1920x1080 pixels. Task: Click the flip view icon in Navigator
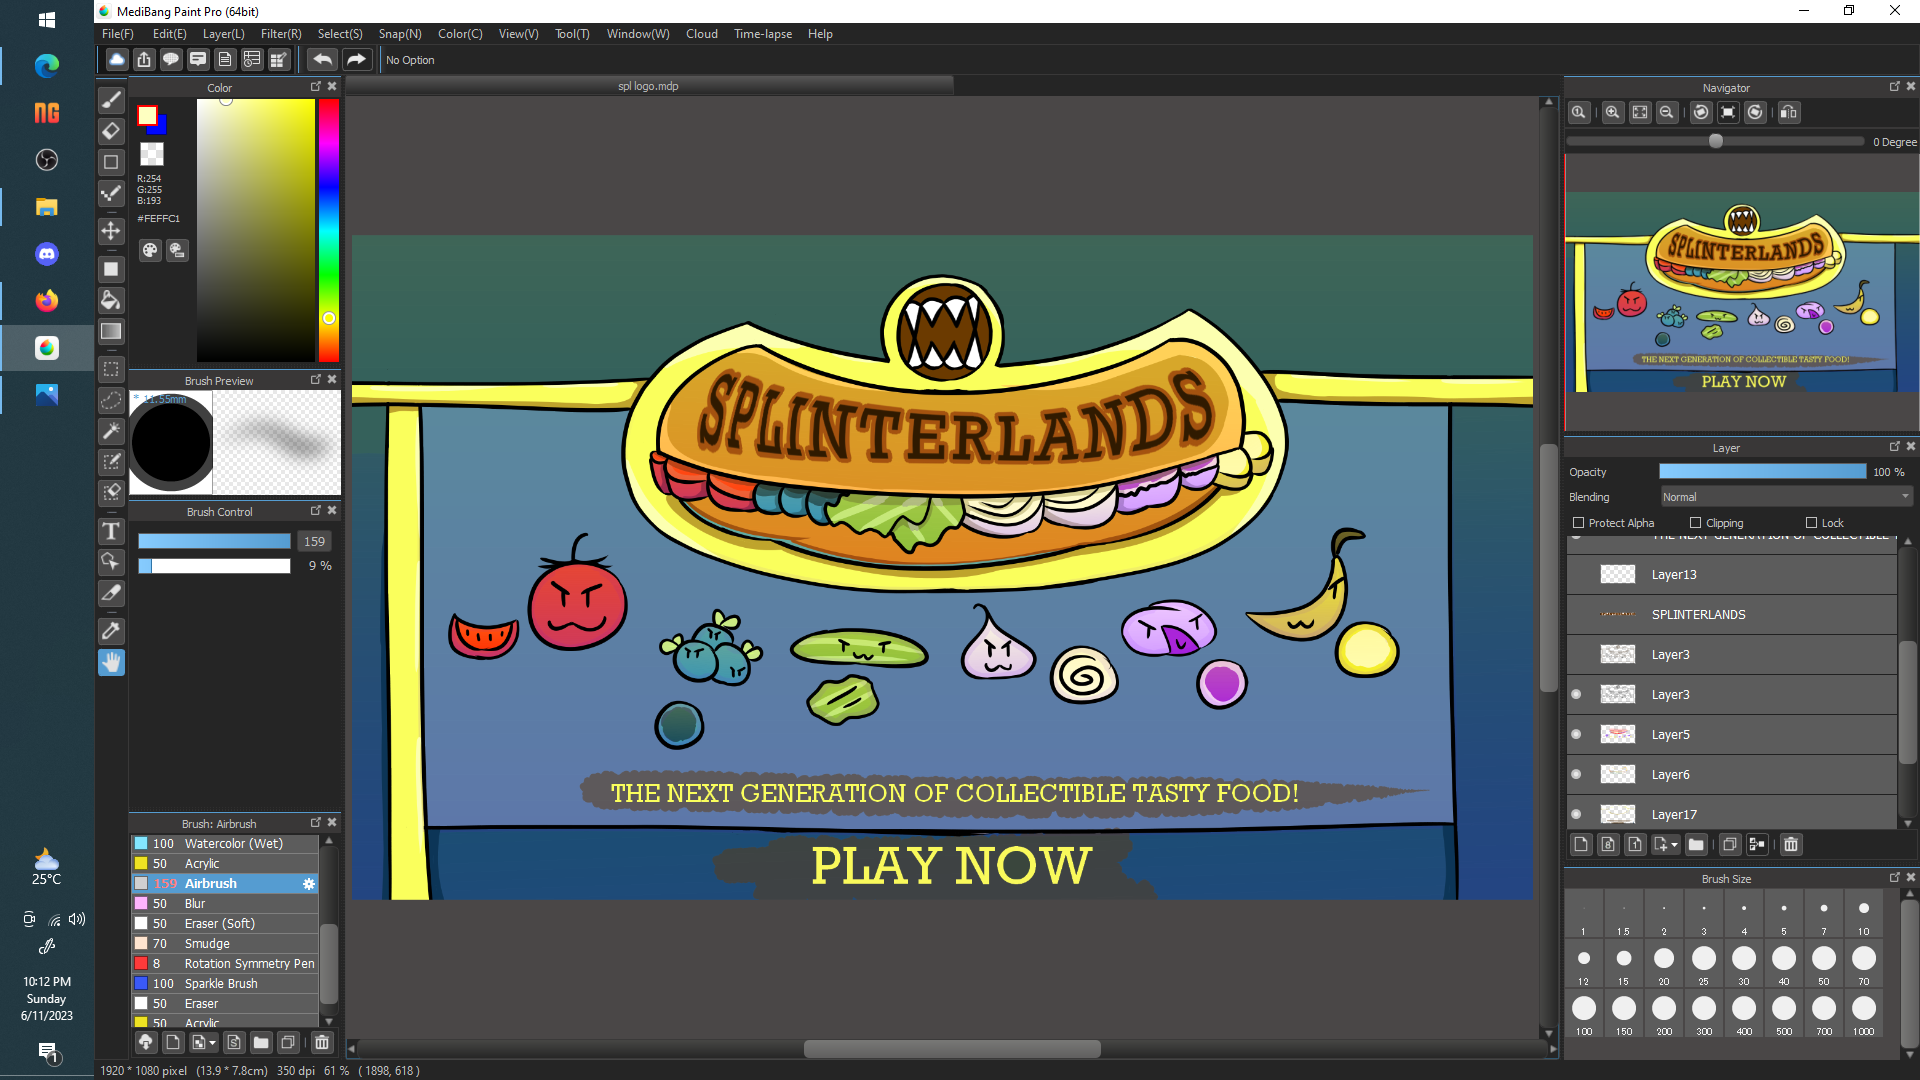point(1789,113)
